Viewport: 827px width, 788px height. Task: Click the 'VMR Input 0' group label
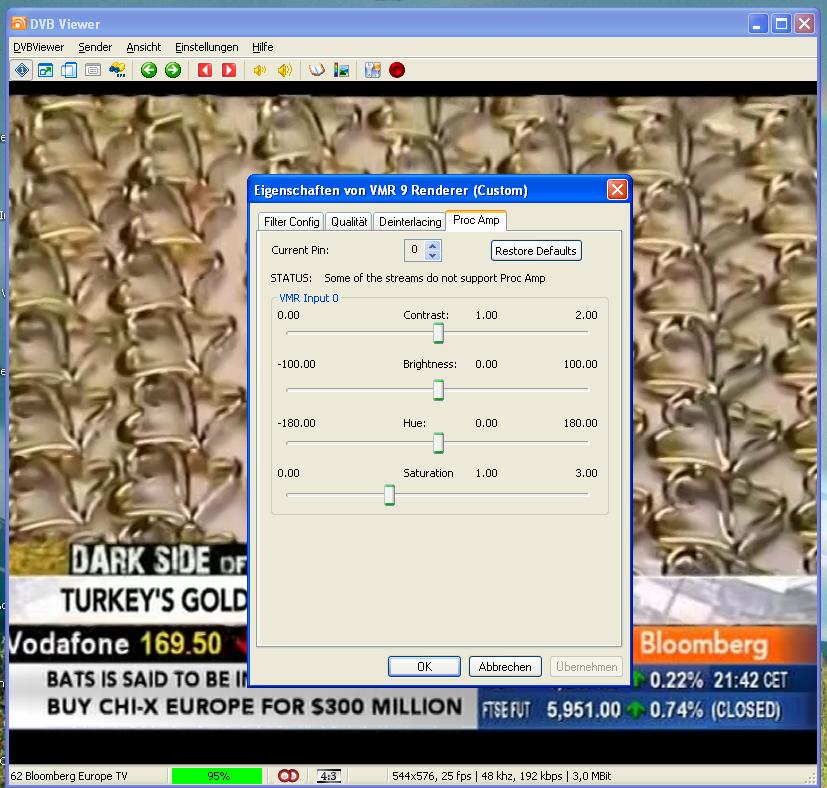point(309,298)
